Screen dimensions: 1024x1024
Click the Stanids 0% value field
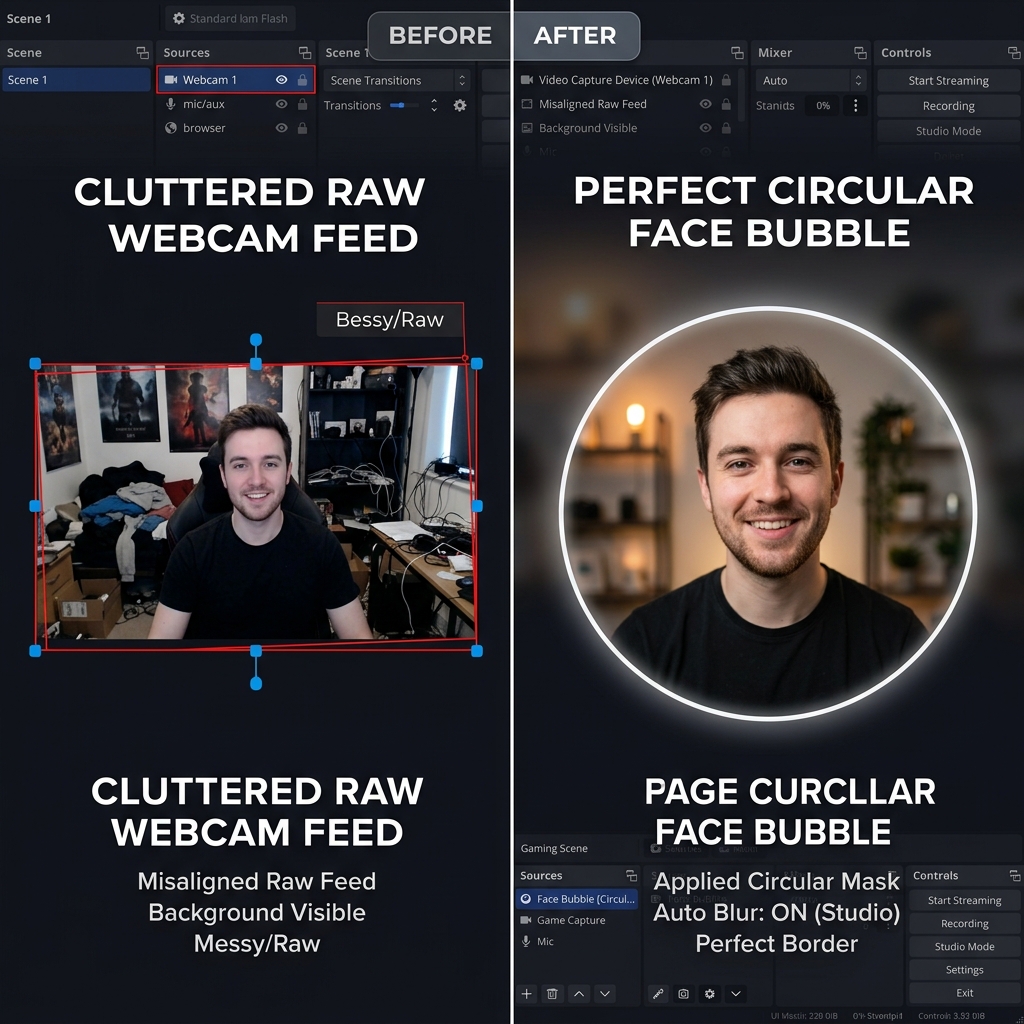(x=823, y=105)
